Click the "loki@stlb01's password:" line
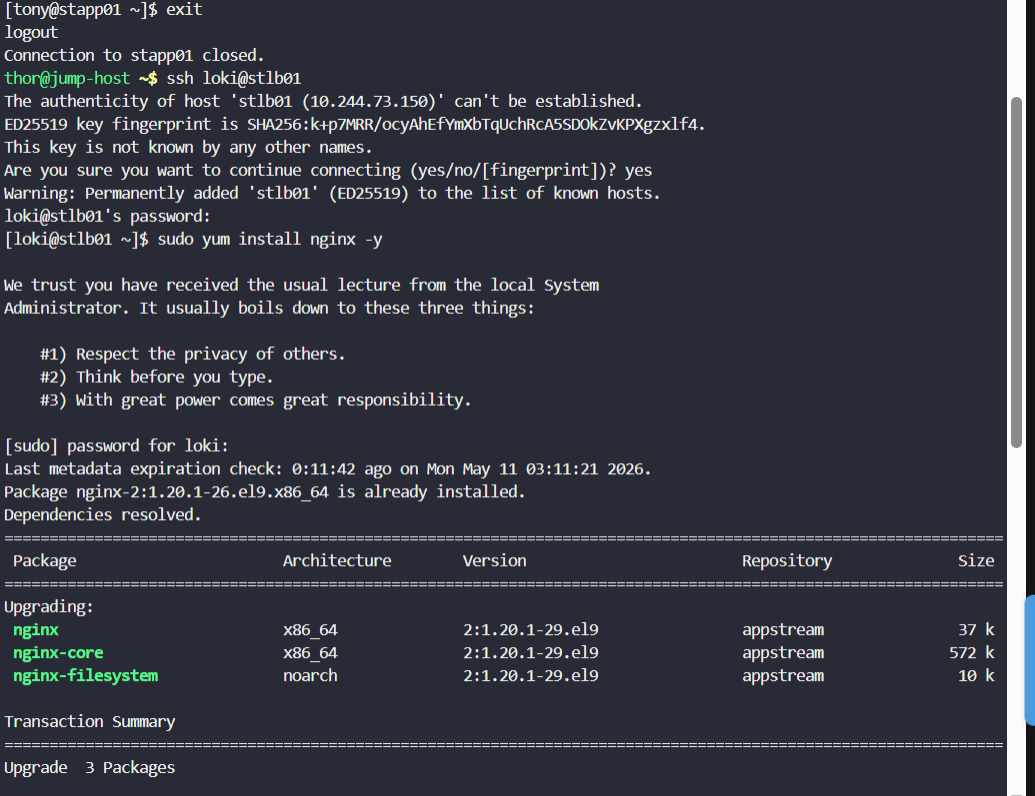This screenshot has height=796, width=1035. (x=107, y=216)
